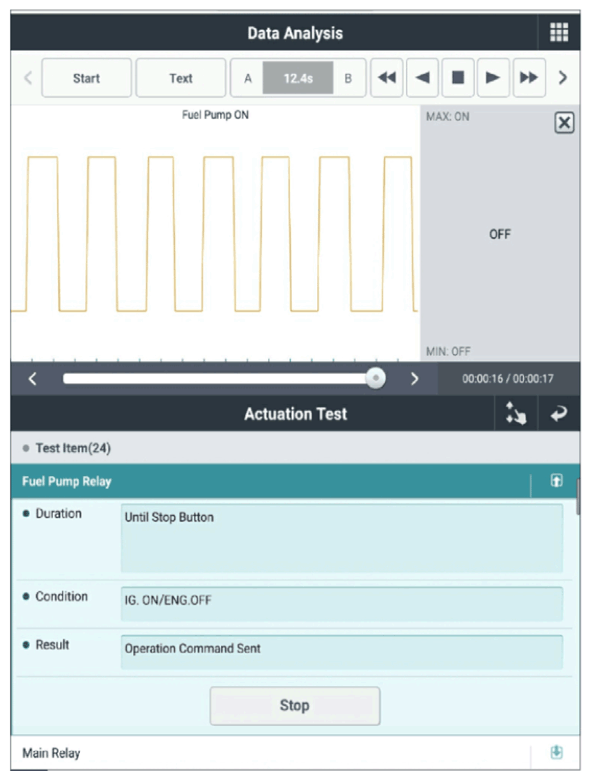Click the timeline slider handle
This screenshot has height=780, width=591.
pyautogui.click(x=376, y=378)
